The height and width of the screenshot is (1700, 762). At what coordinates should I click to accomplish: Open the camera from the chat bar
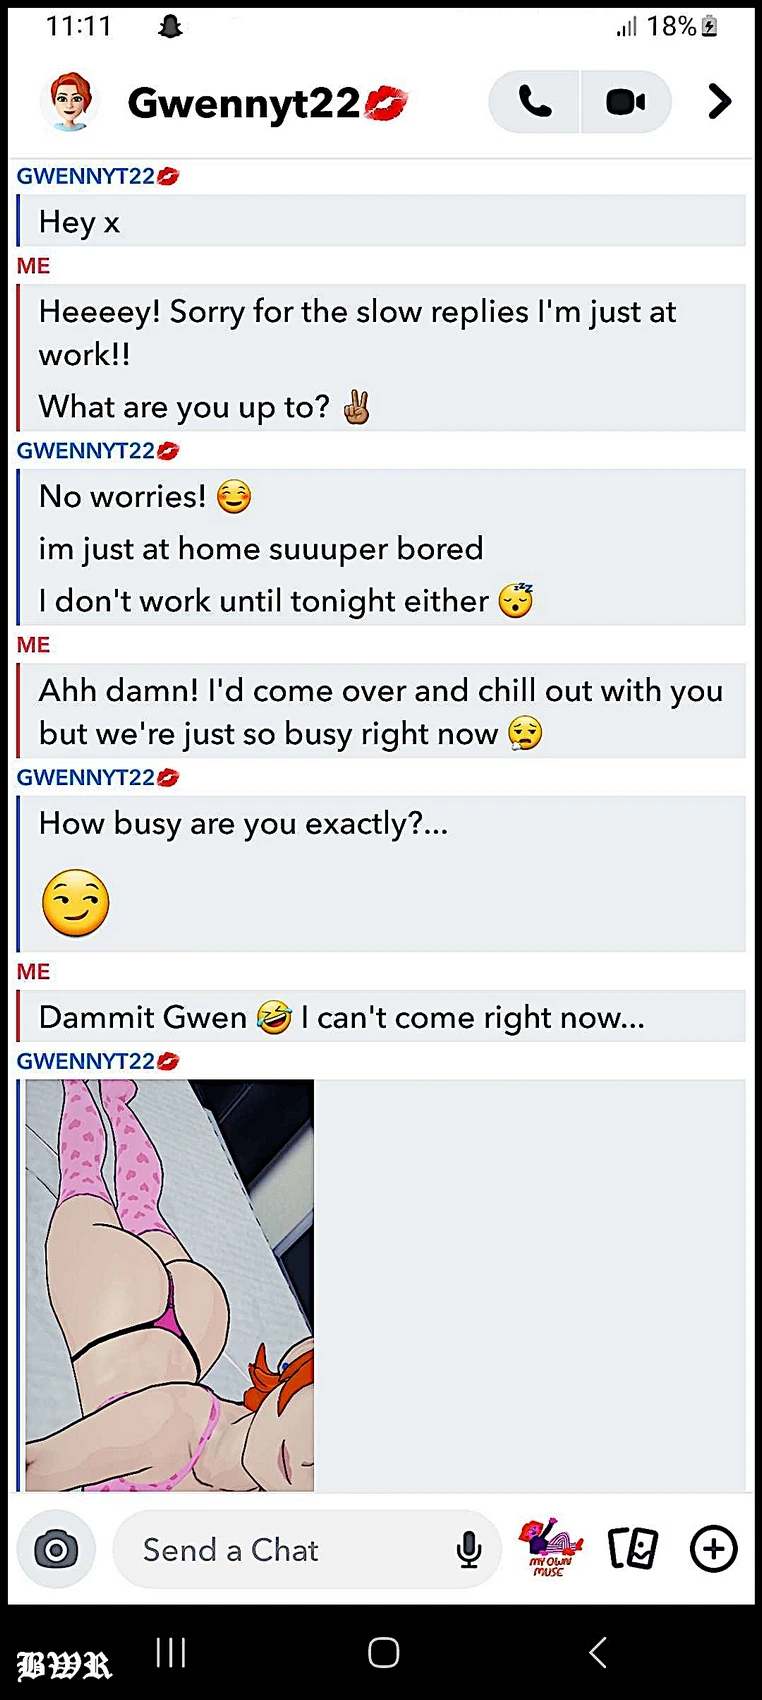57,1550
